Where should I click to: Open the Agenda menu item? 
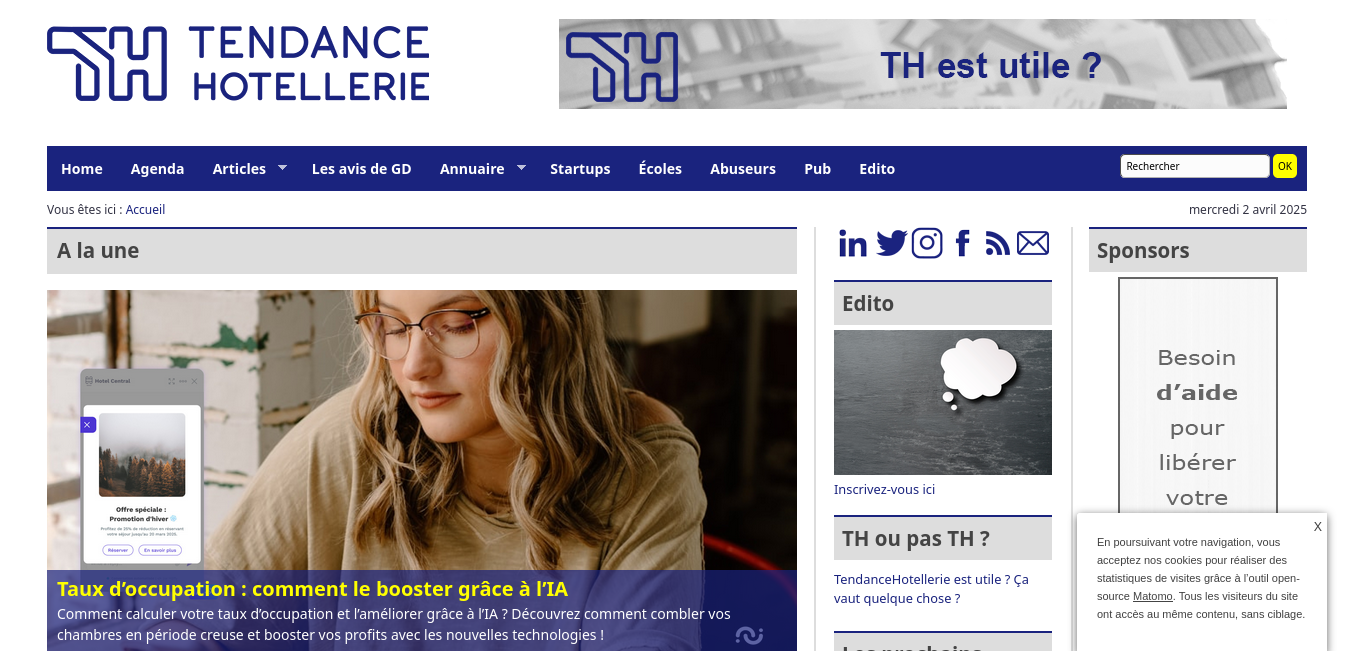pos(157,169)
